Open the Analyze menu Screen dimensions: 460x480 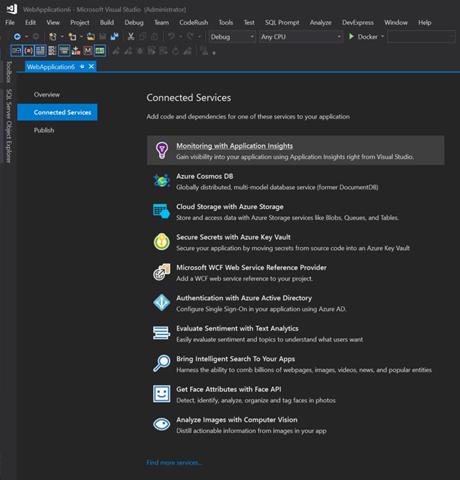(321, 22)
